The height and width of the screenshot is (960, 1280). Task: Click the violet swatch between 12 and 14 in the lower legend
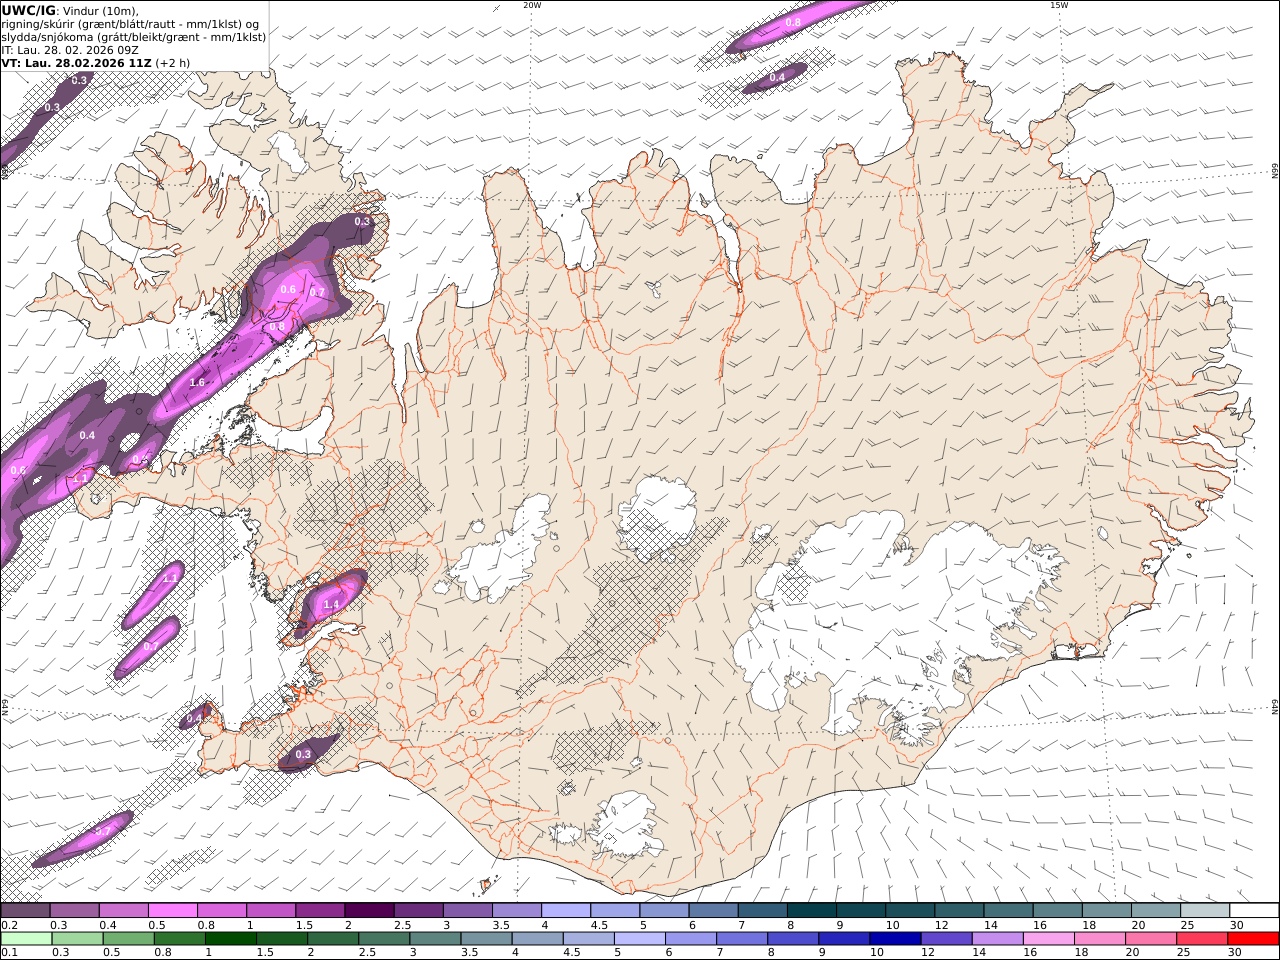(945, 939)
